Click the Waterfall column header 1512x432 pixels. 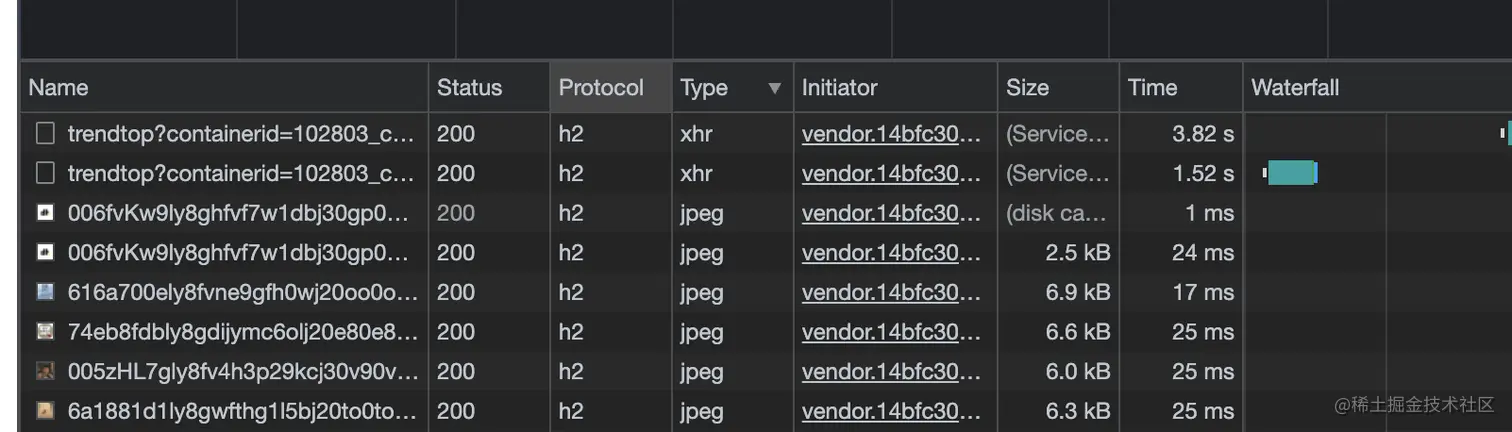click(x=1295, y=88)
